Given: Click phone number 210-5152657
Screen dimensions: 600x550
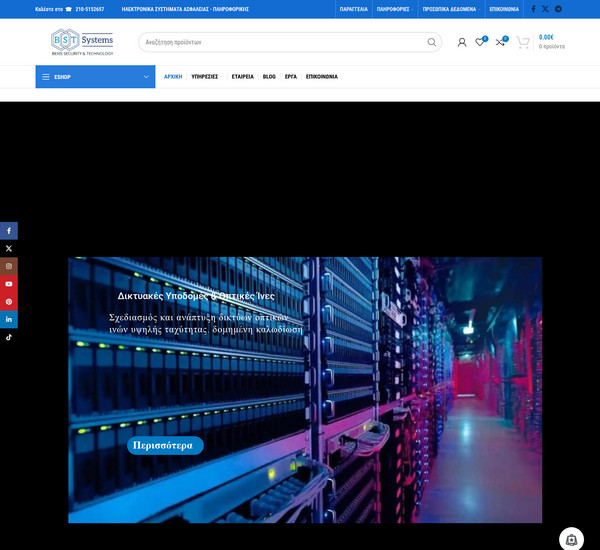Looking at the screenshot, I should tap(90, 9).
